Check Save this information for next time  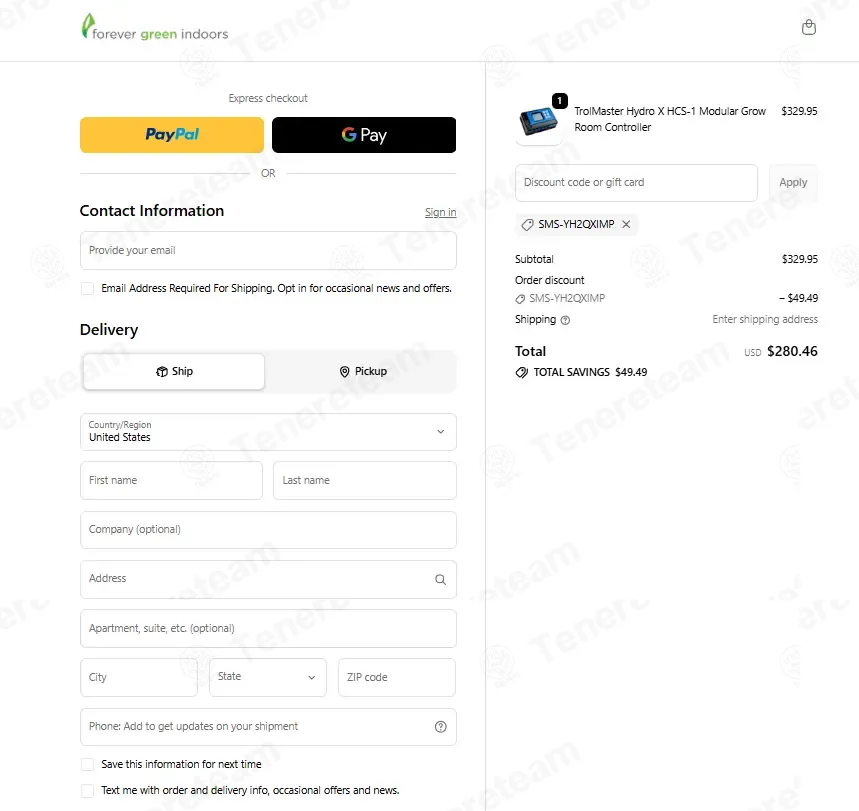[x=87, y=764]
